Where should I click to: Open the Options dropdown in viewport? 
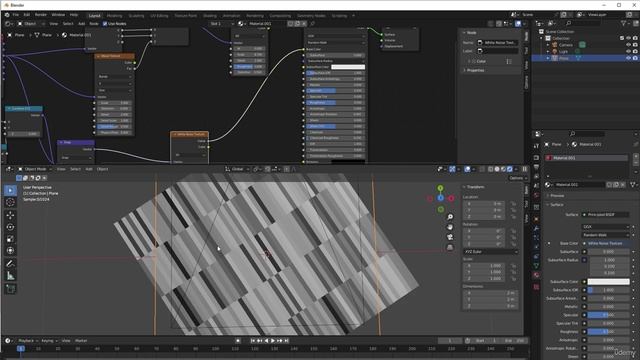pyautogui.click(x=517, y=178)
